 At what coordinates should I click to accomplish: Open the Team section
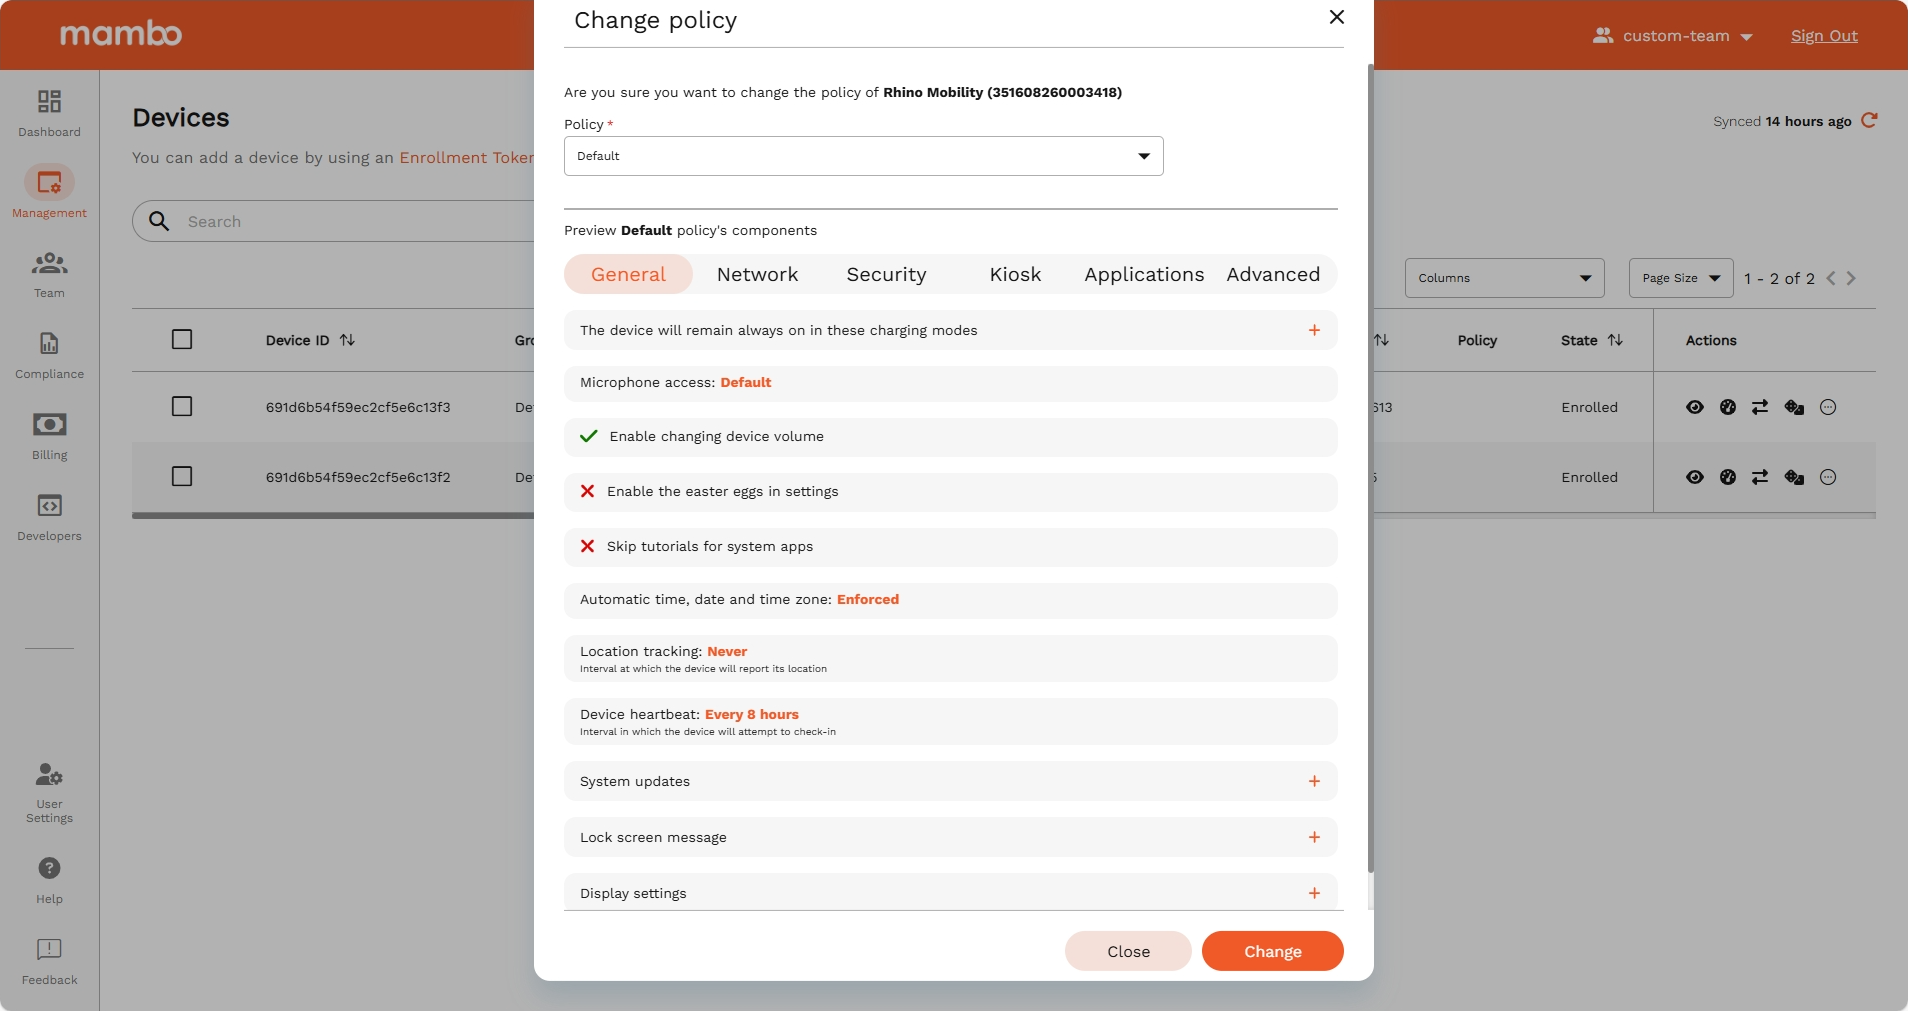click(x=48, y=271)
